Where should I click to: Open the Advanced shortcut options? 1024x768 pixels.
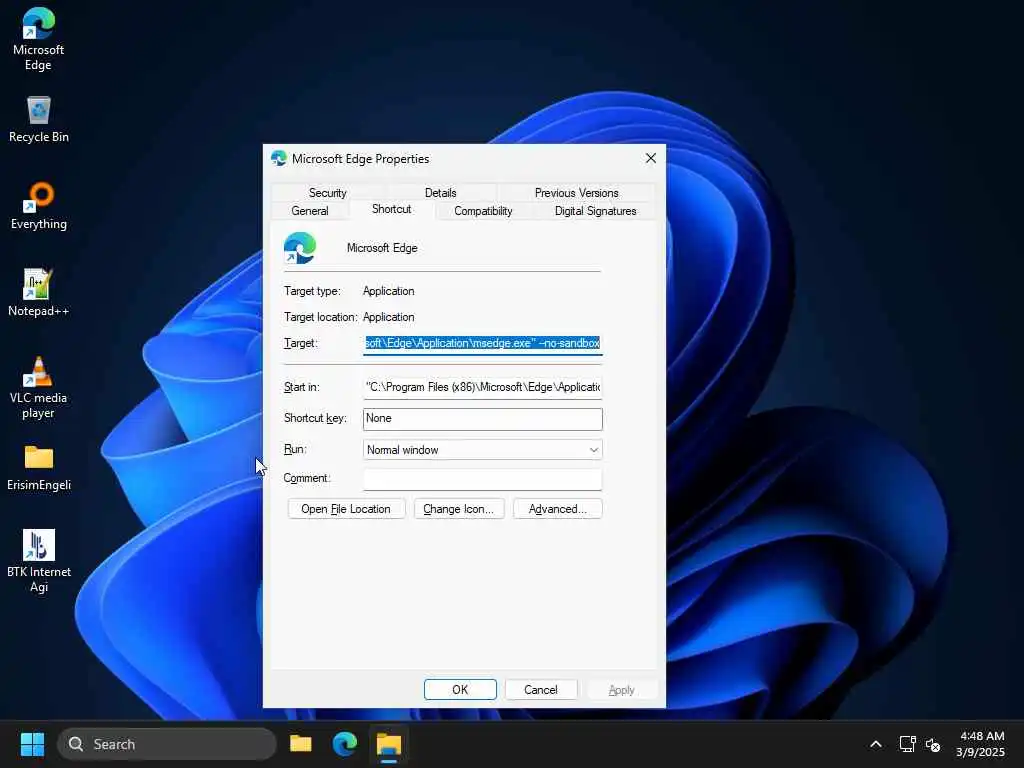pyautogui.click(x=557, y=509)
